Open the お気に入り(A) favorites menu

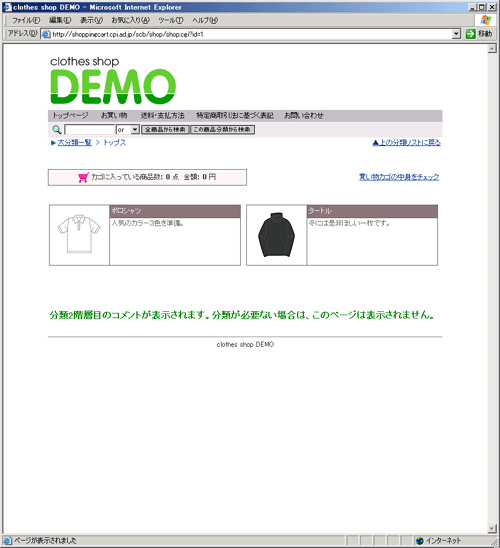(x=130, y=20)
